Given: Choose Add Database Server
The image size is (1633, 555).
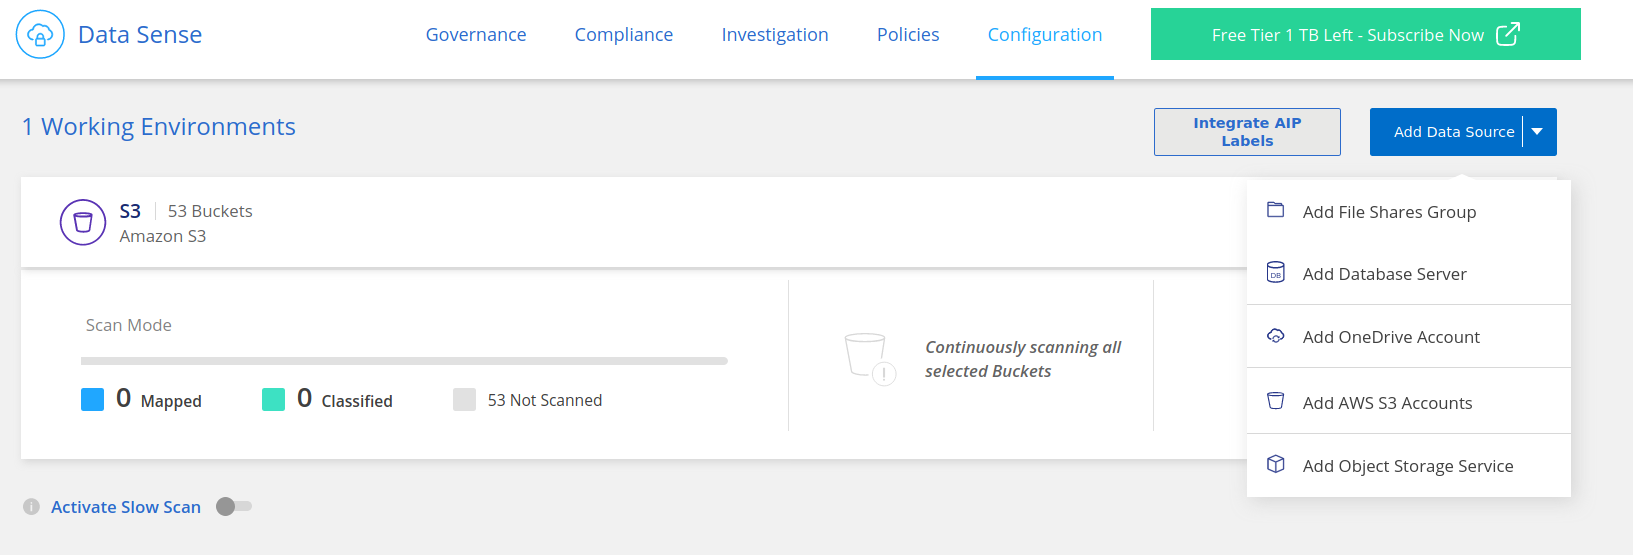Looking at the screenshot, I should 1408,274.
